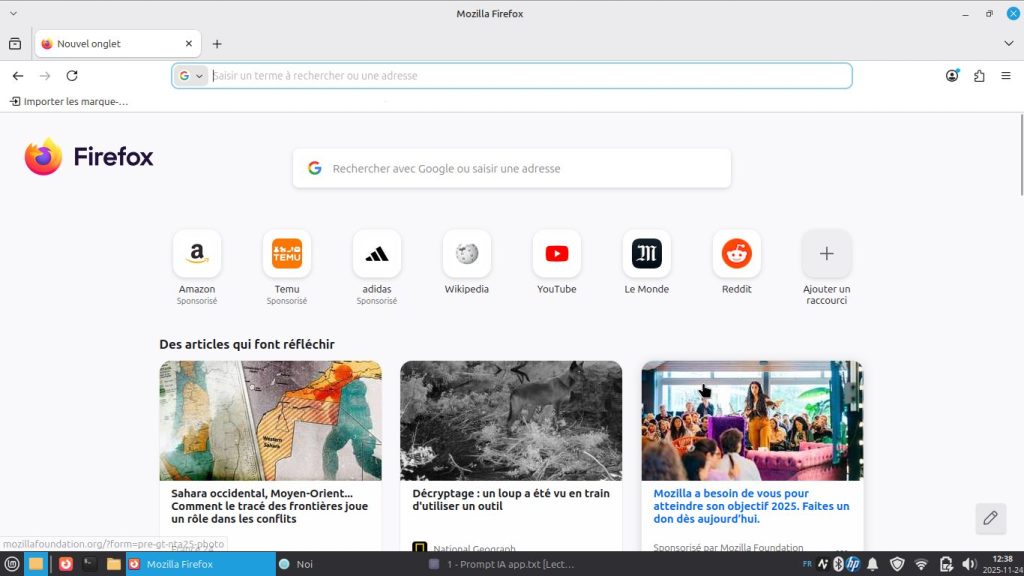Reload the page with the refresh icon
Image resolution: width=1024 pixels, height=576 pixels.
click(72, 76)
